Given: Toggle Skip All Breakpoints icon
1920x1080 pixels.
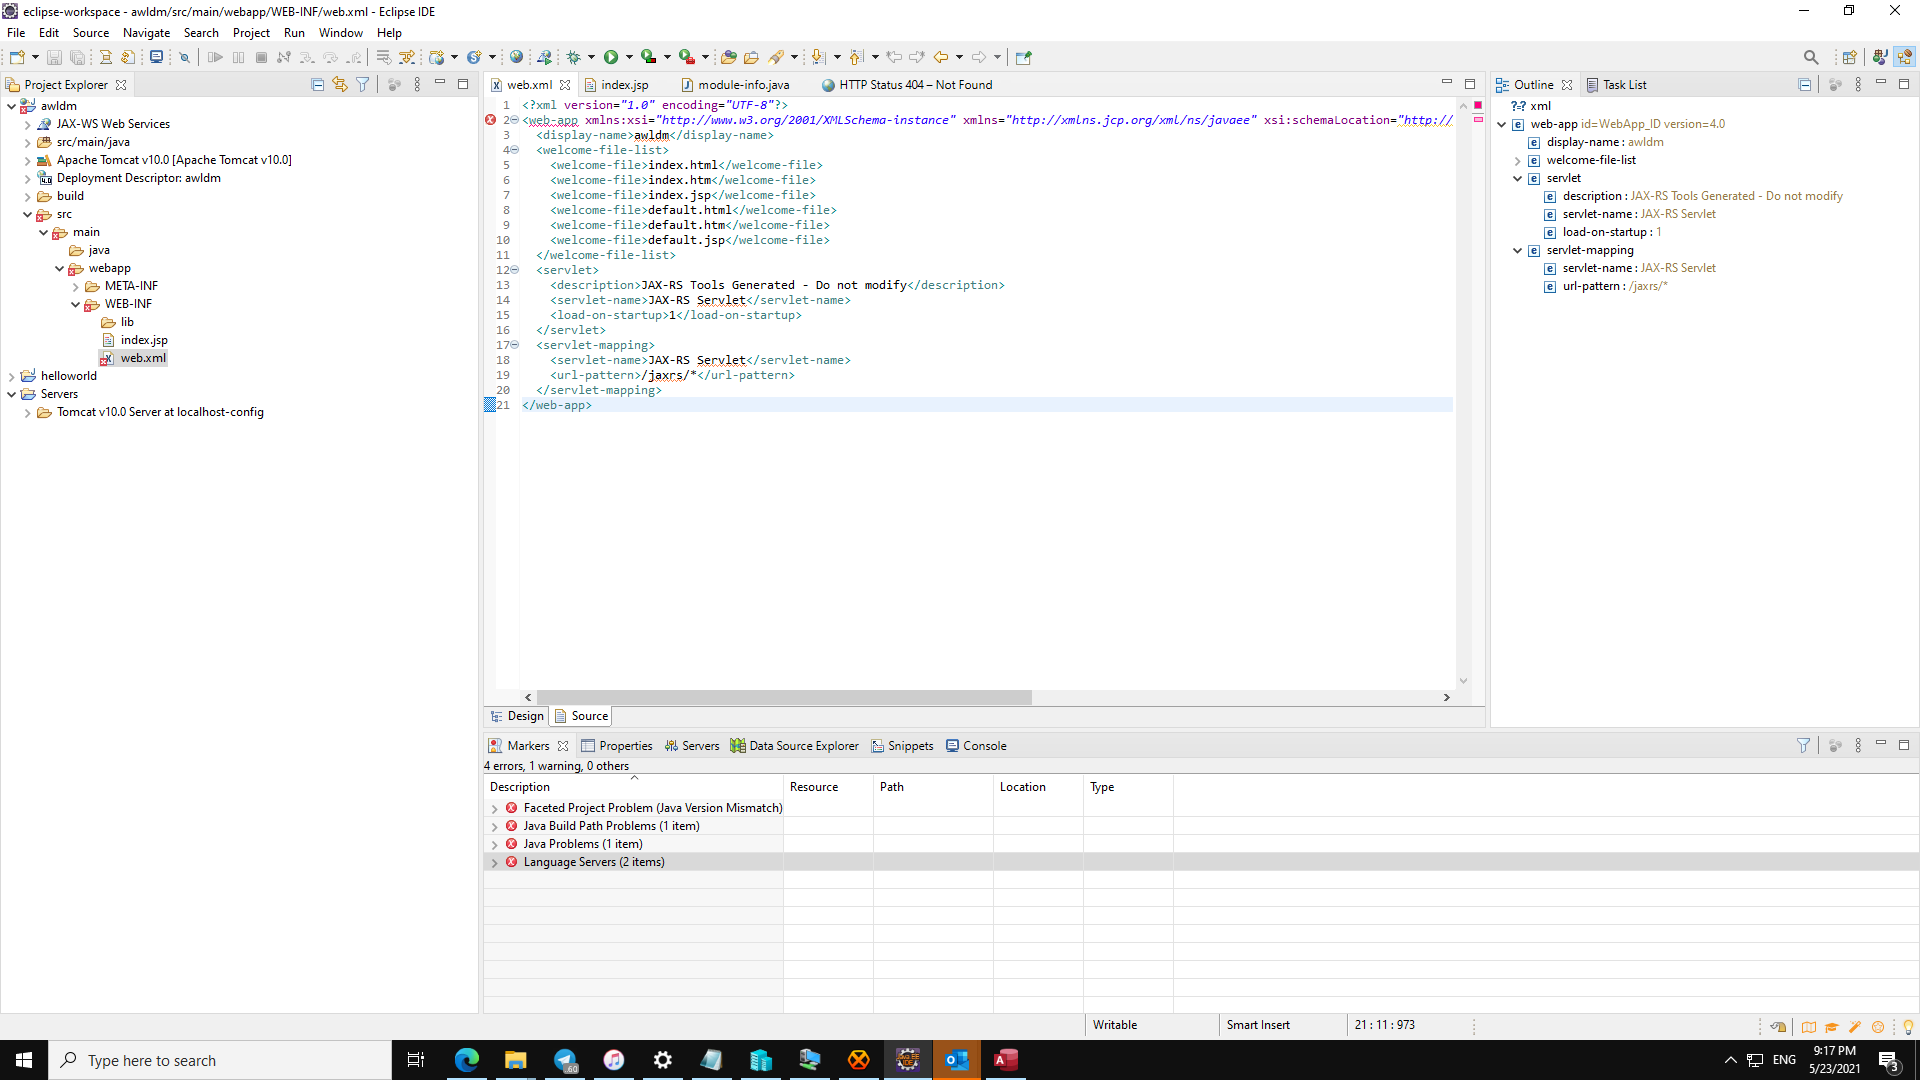Looking at the screenshot, I should [x=184, y=57].
